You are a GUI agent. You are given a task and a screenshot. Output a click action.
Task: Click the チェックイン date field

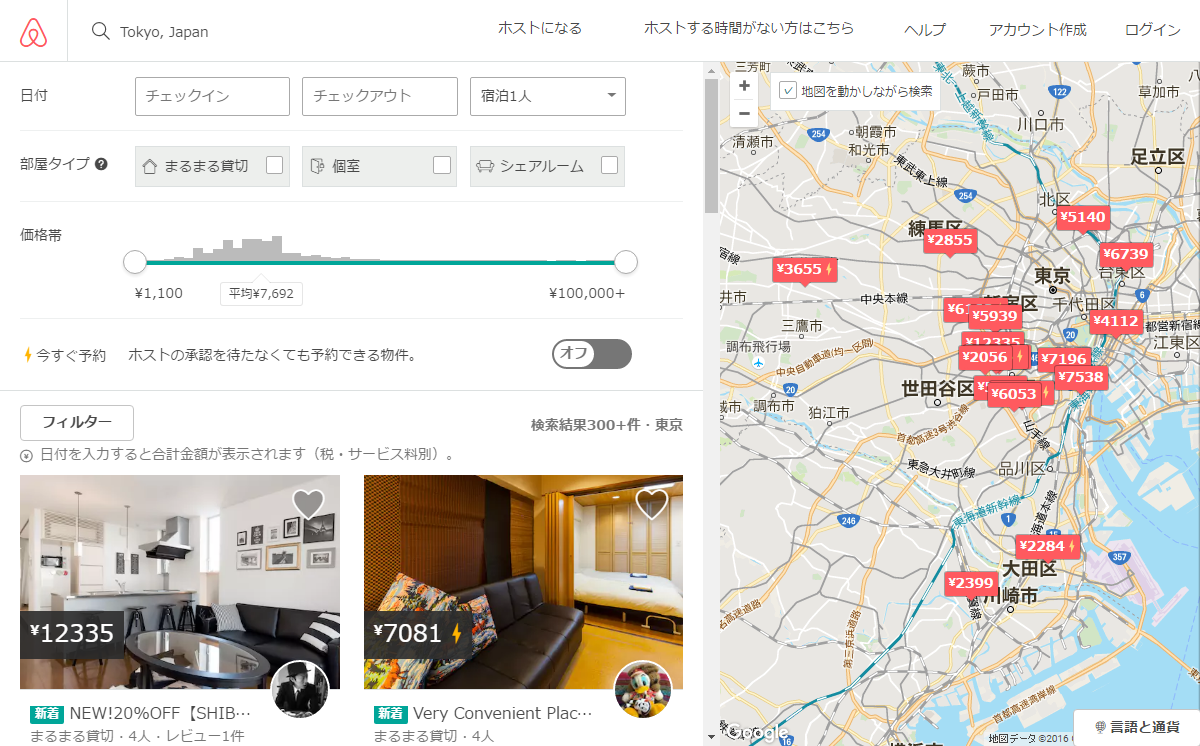pyautogui.click(x=212, y=96)
